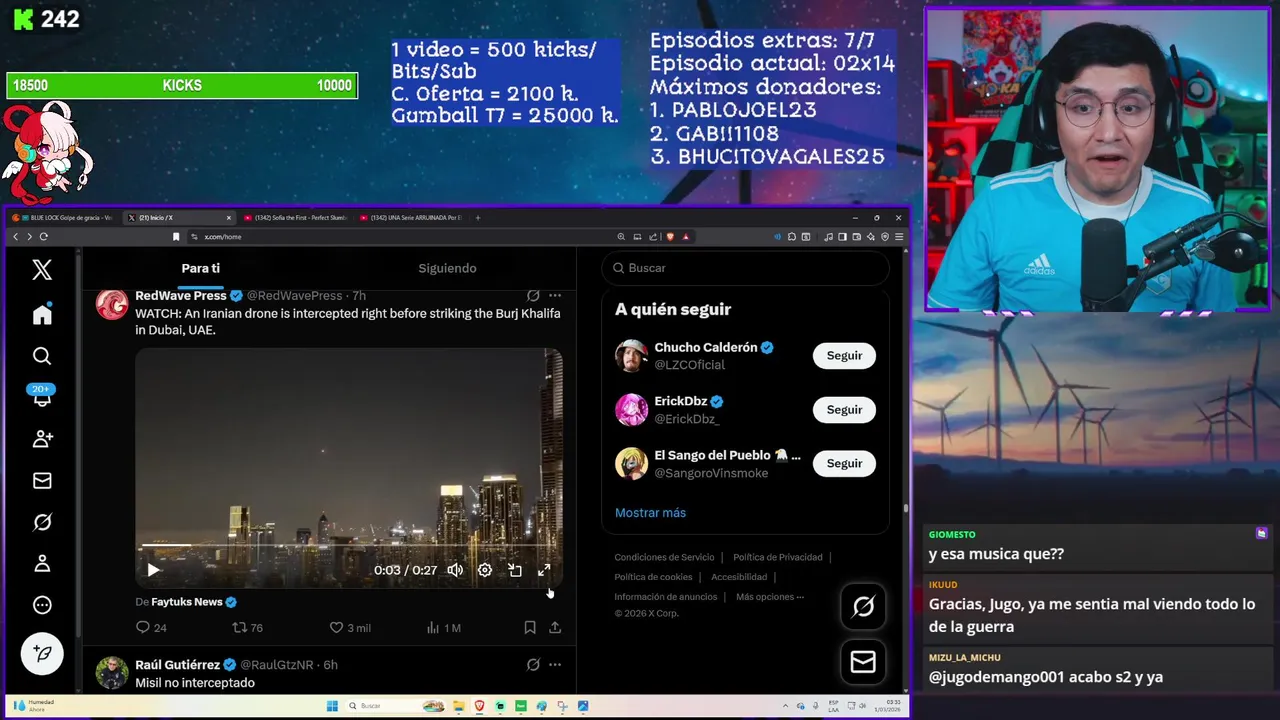Open Chucho Calderón avatar
This screenshot has width=1280, height=720.
pos(631,356)
